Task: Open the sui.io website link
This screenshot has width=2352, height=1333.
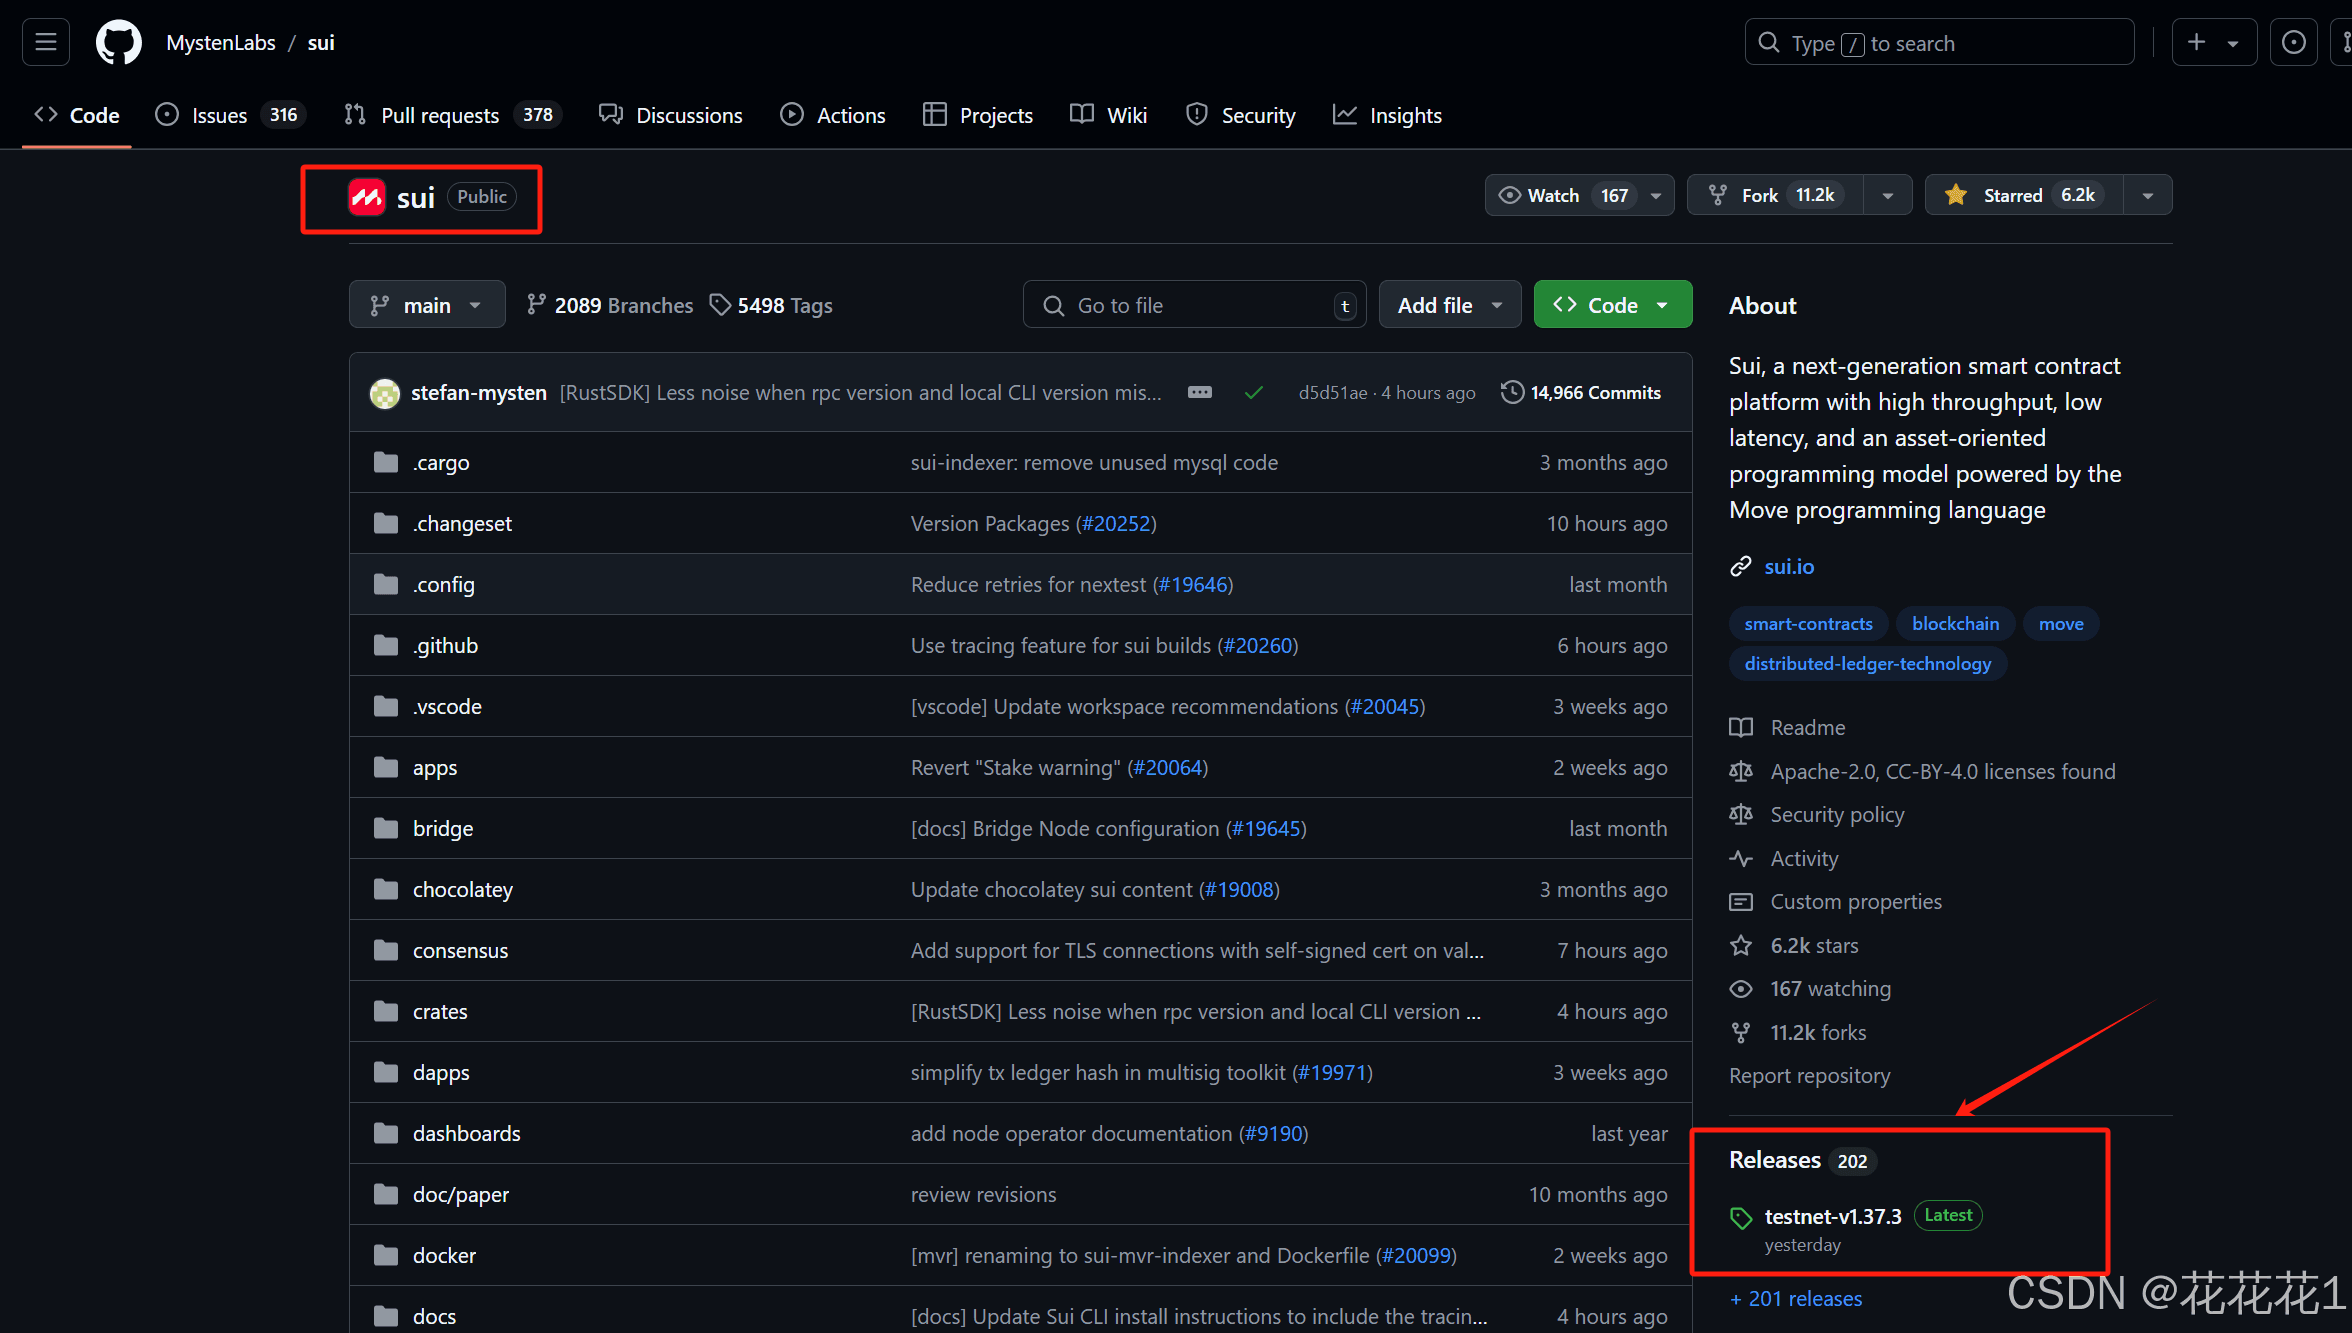Action: [1789, 566]
